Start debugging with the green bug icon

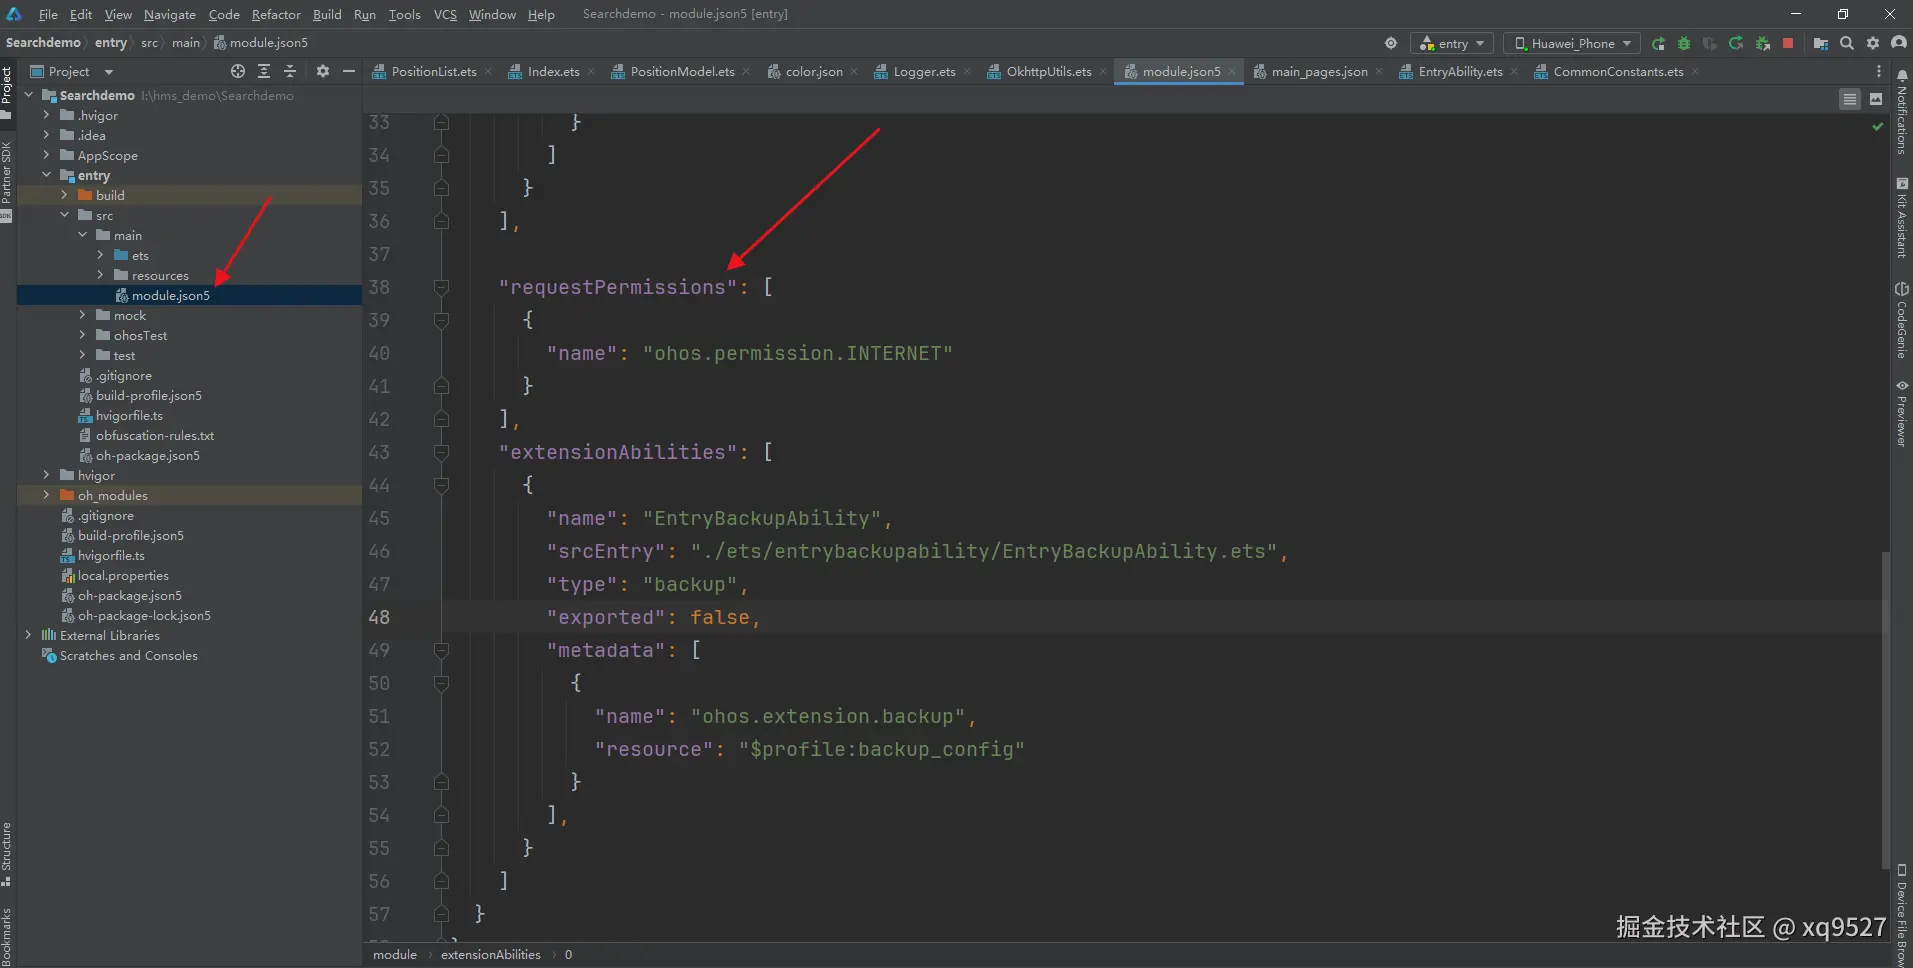1684,43
